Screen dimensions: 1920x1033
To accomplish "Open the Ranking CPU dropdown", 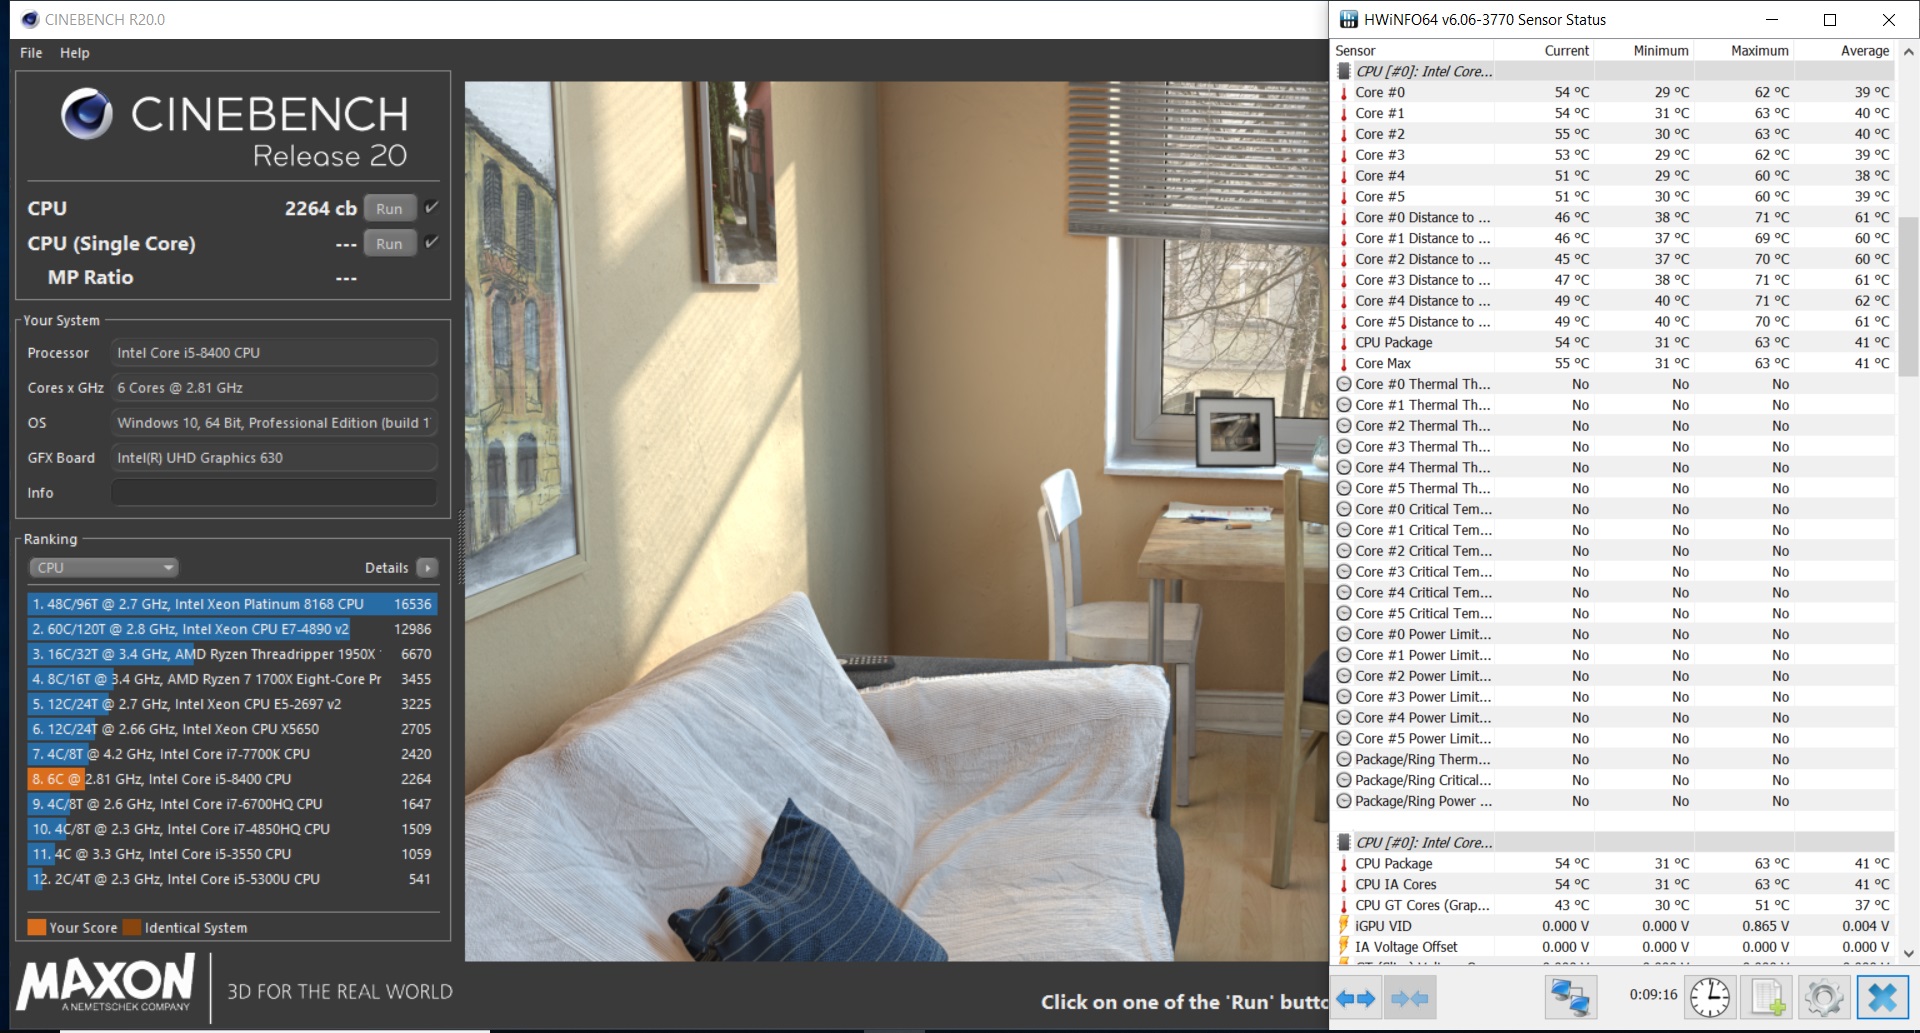I will point(103,567).
